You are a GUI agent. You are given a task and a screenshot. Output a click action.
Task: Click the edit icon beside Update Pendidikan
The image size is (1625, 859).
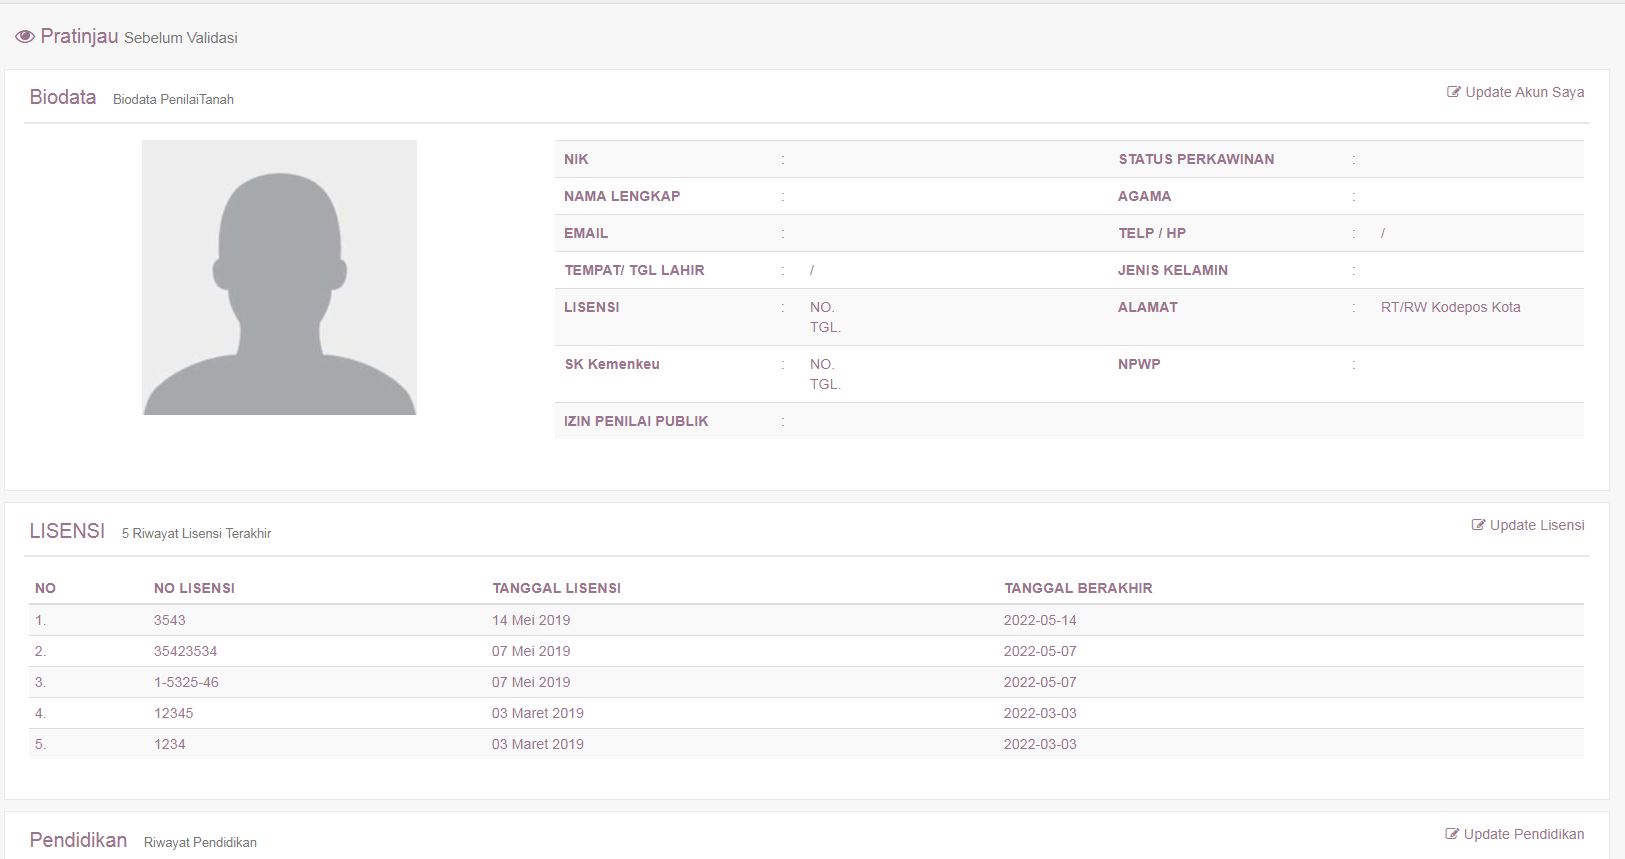pos(1452,834)
